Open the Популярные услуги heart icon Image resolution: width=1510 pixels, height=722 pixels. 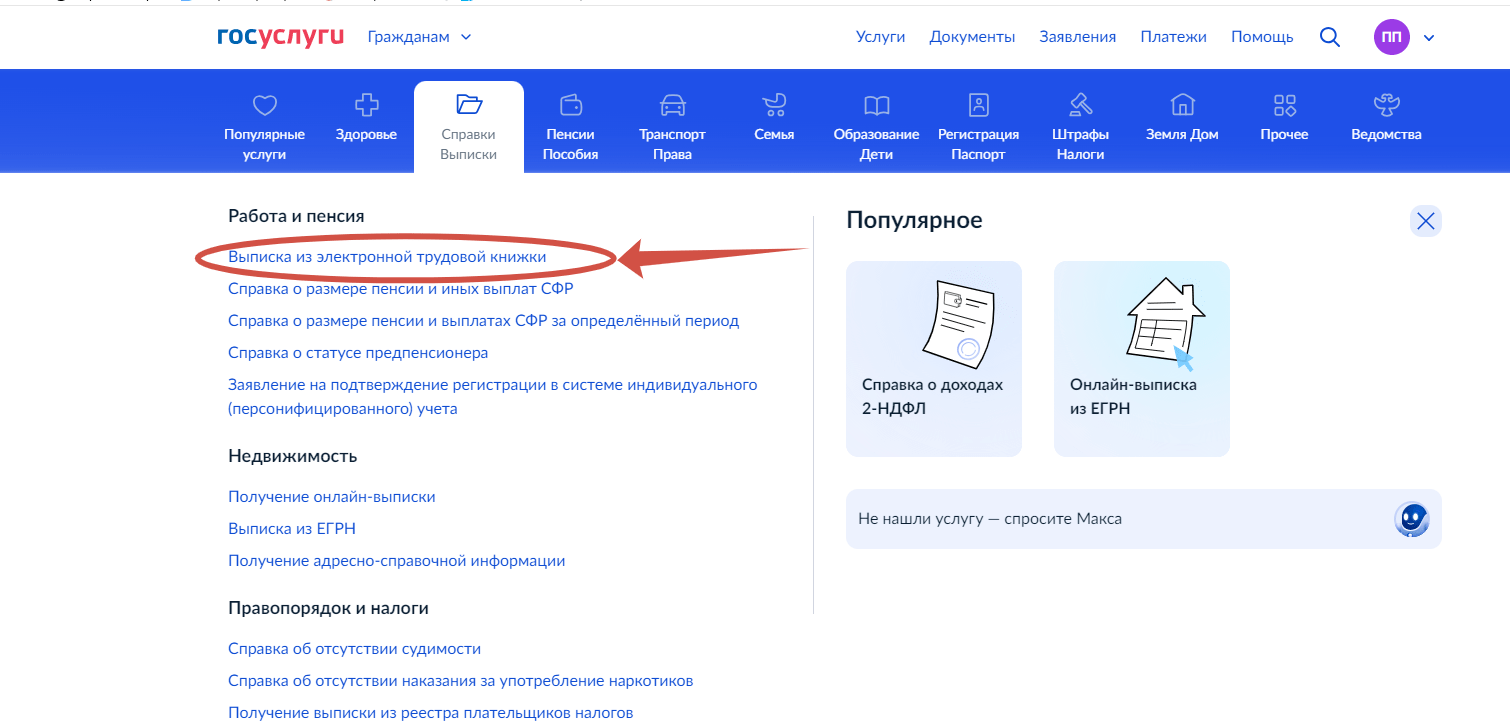coord(264,104)
